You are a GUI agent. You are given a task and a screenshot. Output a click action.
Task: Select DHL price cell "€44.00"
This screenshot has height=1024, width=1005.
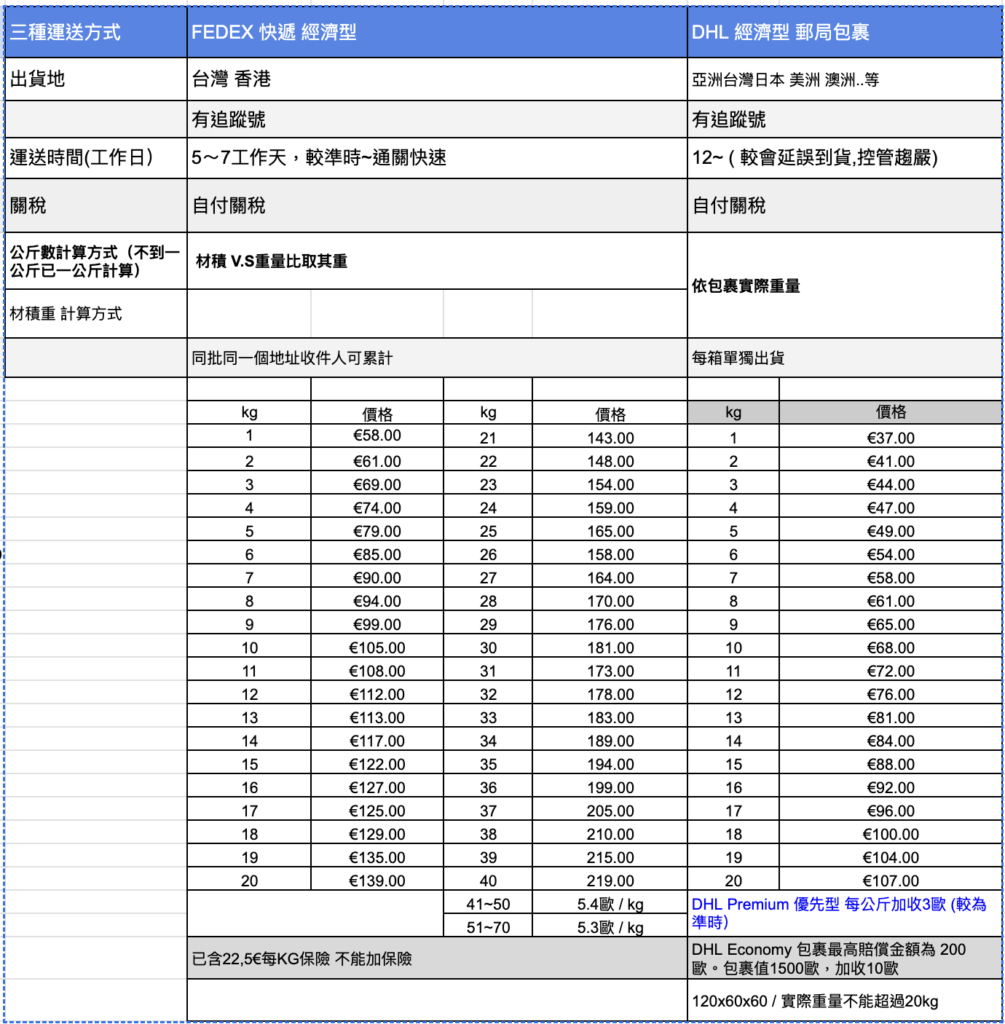(891, 485)
